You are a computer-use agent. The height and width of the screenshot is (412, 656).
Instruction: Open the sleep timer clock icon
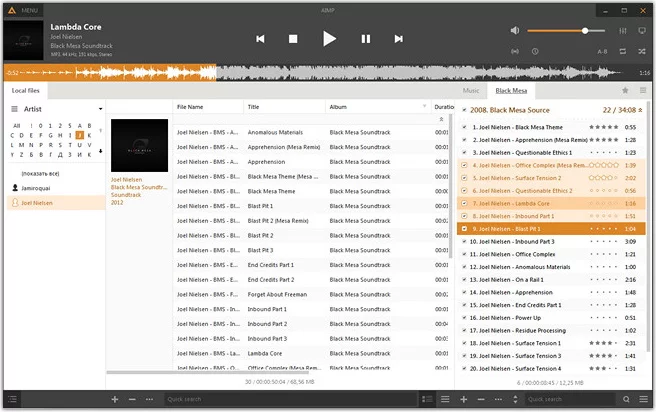(x=535, y=50)
